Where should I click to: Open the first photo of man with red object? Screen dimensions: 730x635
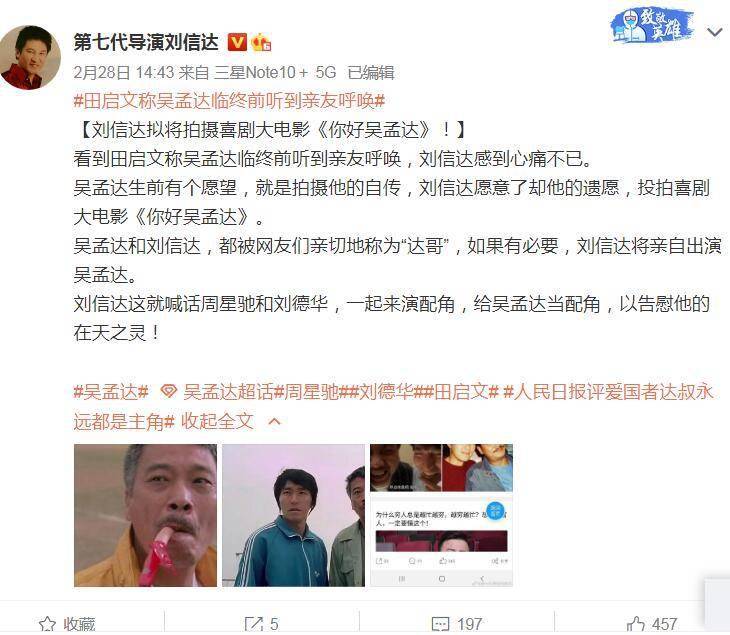145,515
